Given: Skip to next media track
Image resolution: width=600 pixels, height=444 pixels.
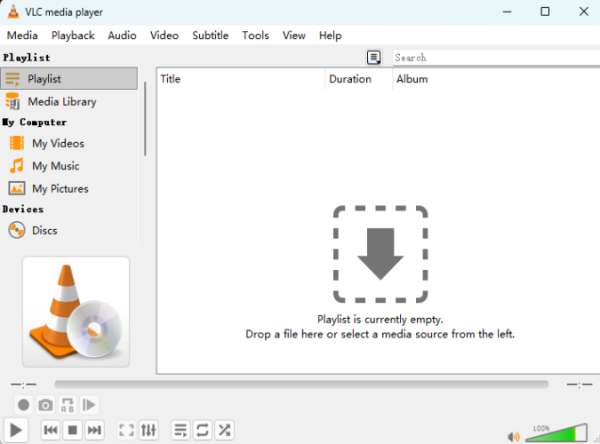Looking at the screenshot, I should pyautogui.click(x=94, y=430).
